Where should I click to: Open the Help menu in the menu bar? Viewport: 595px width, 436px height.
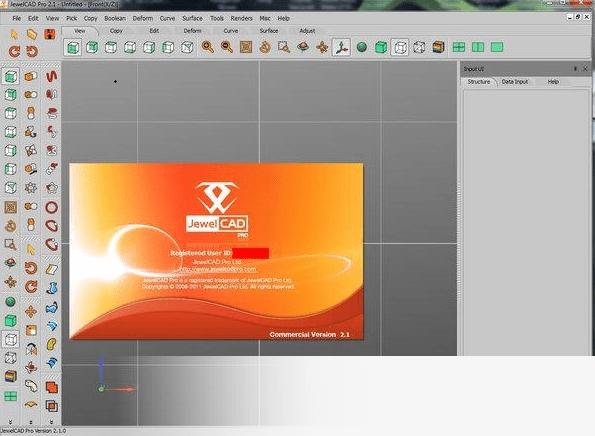point(283,18)
